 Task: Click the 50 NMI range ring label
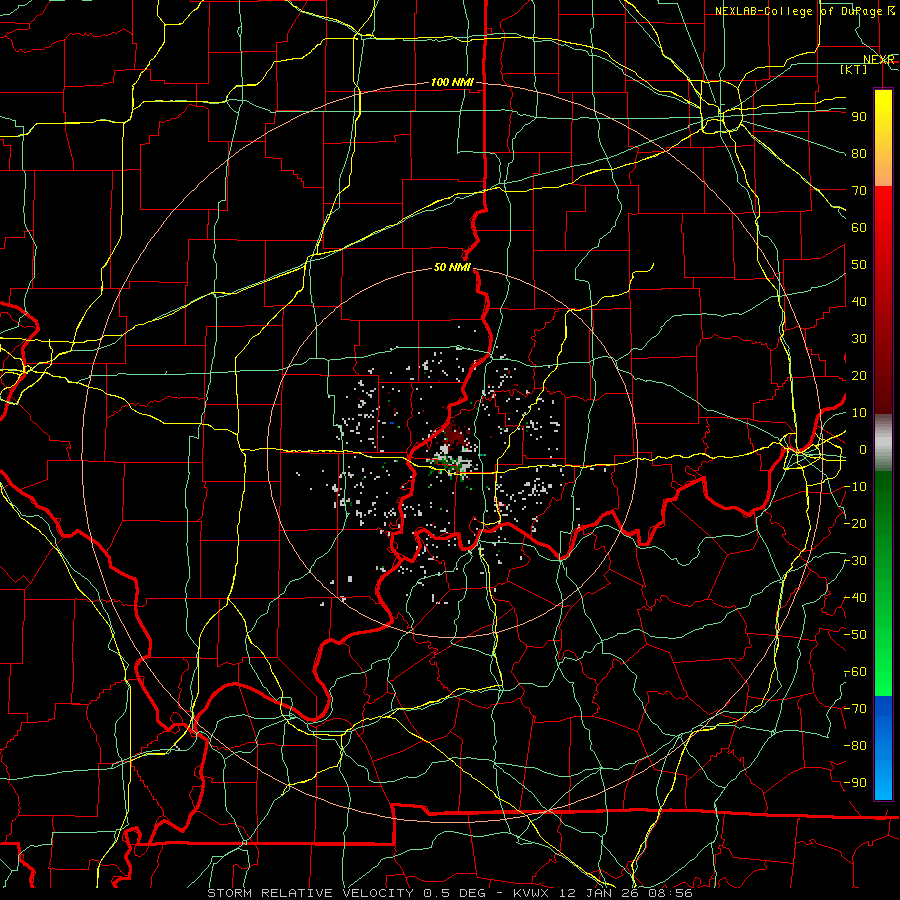click(452, 267)
